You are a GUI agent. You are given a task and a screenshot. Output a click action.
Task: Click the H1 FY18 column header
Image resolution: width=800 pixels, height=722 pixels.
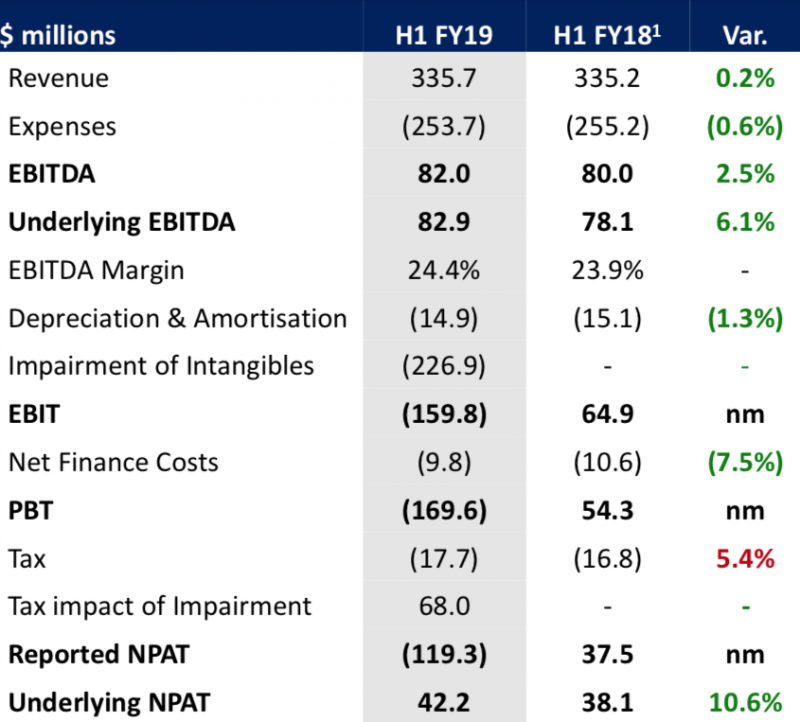click(x=607, y=37)
